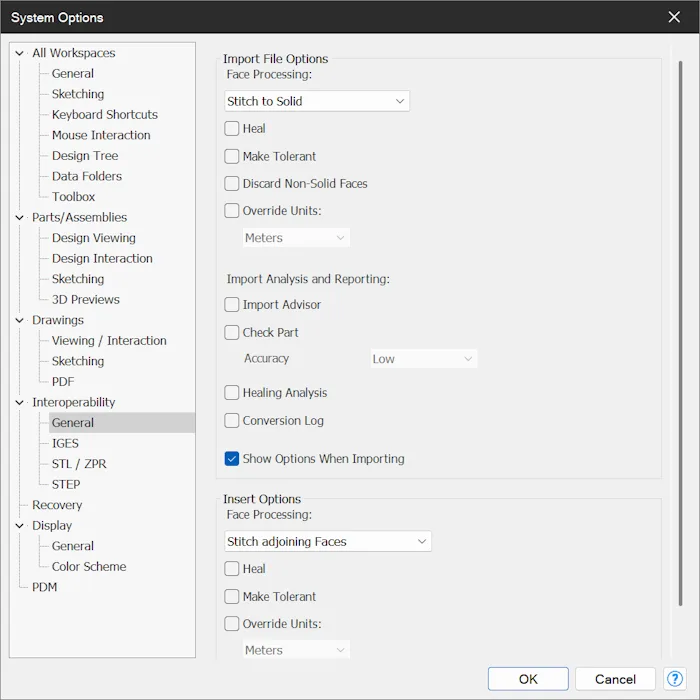The image size is (700, 700).
Task: Enable Heal under Insert Options
Action: pos(231,569)
